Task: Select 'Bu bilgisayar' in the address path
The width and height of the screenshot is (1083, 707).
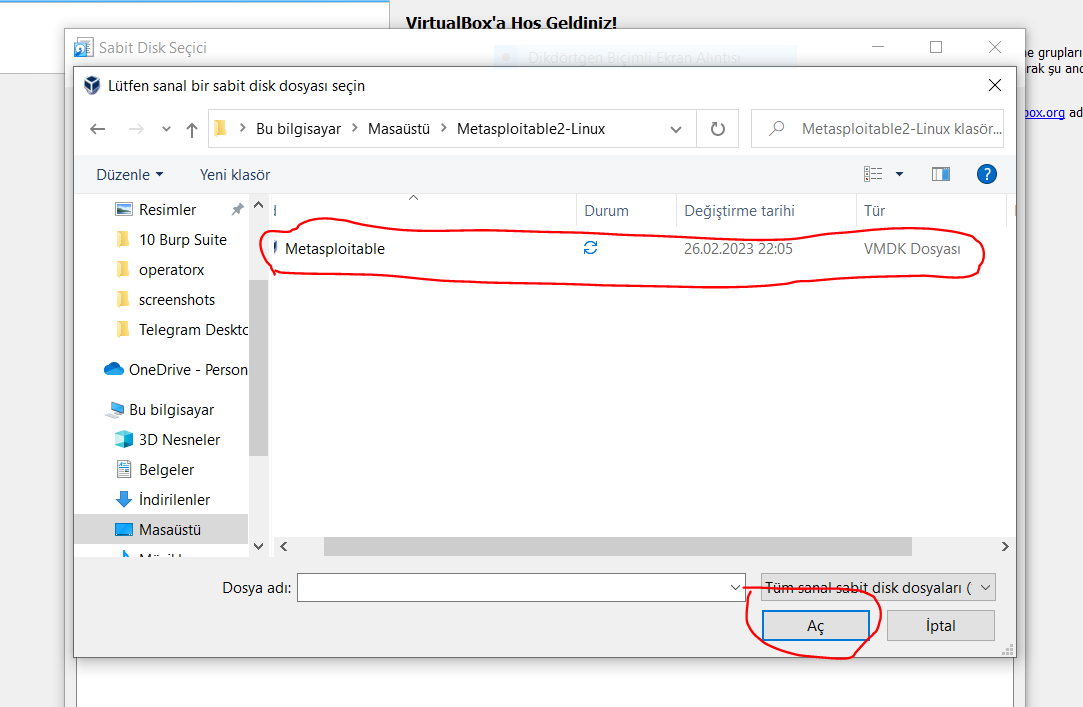Action: pos(298,128)
